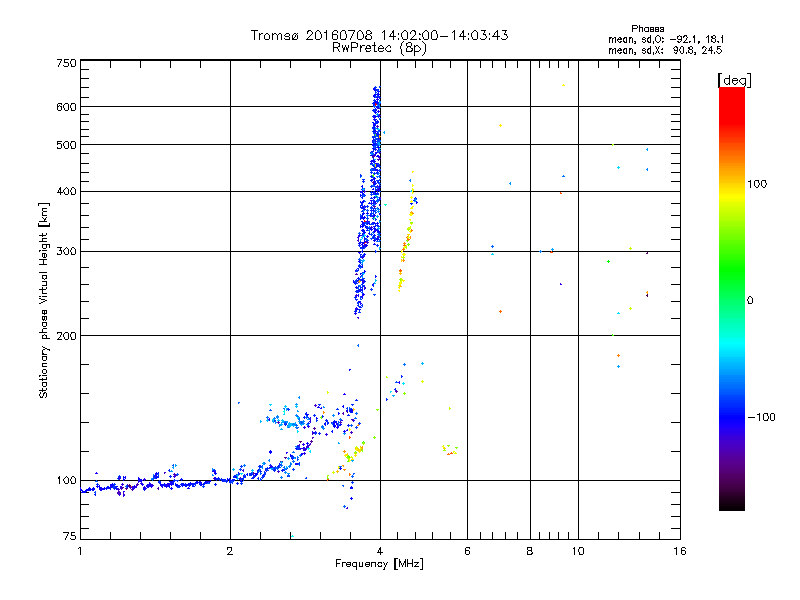
Task: Click the y-axis tick label '75'
Action: (x=70, y=536)
